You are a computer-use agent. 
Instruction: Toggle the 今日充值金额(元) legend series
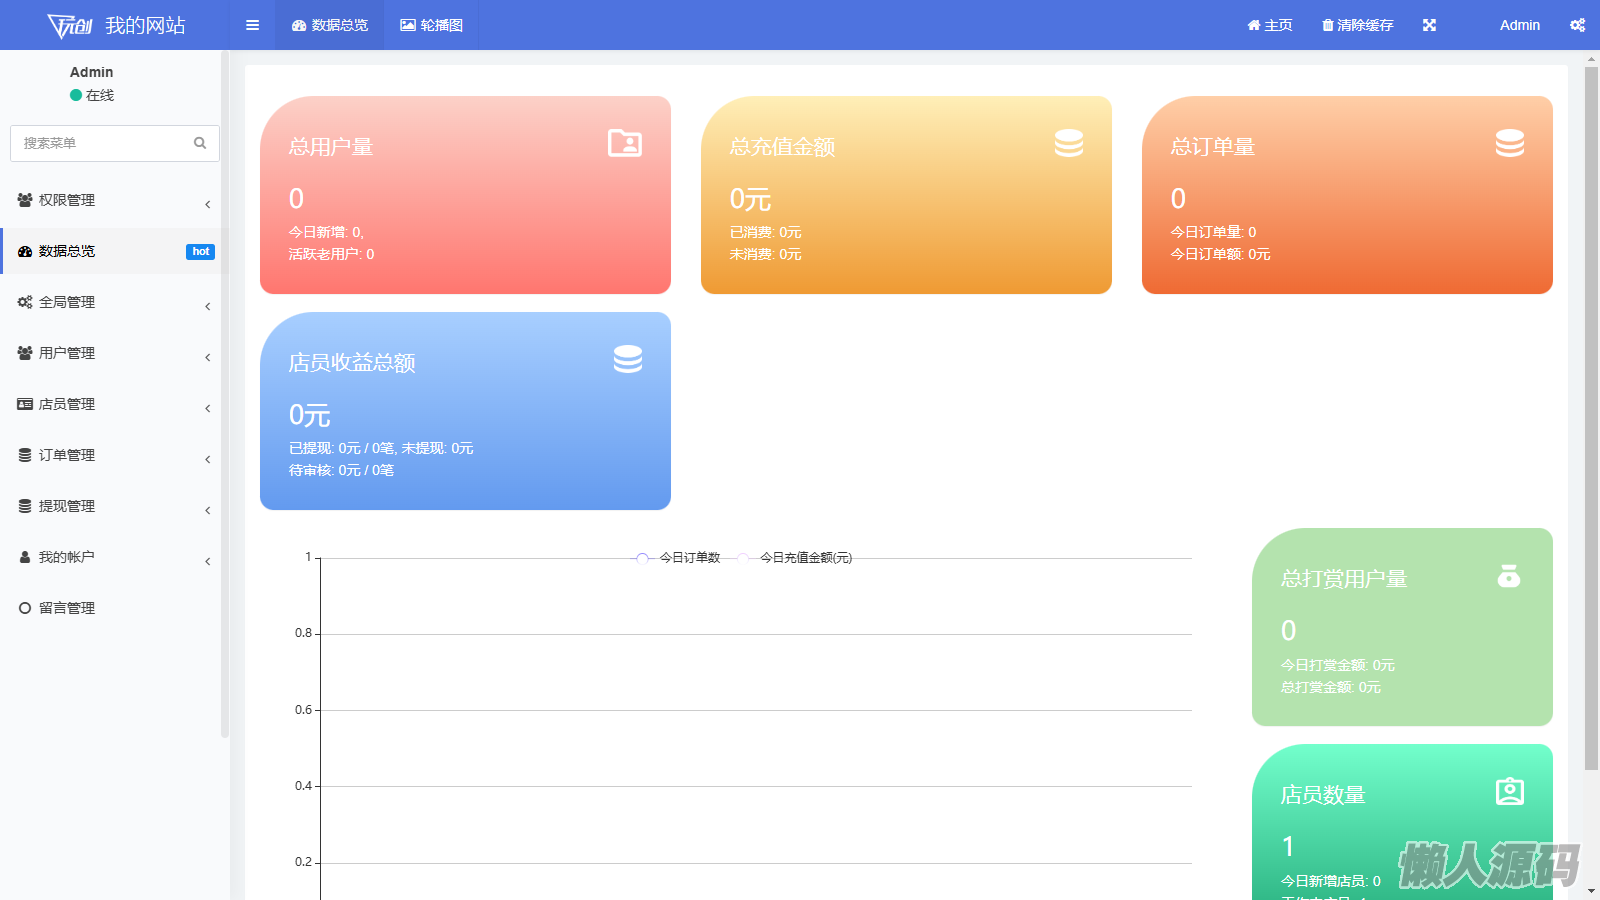click(795, 558)
